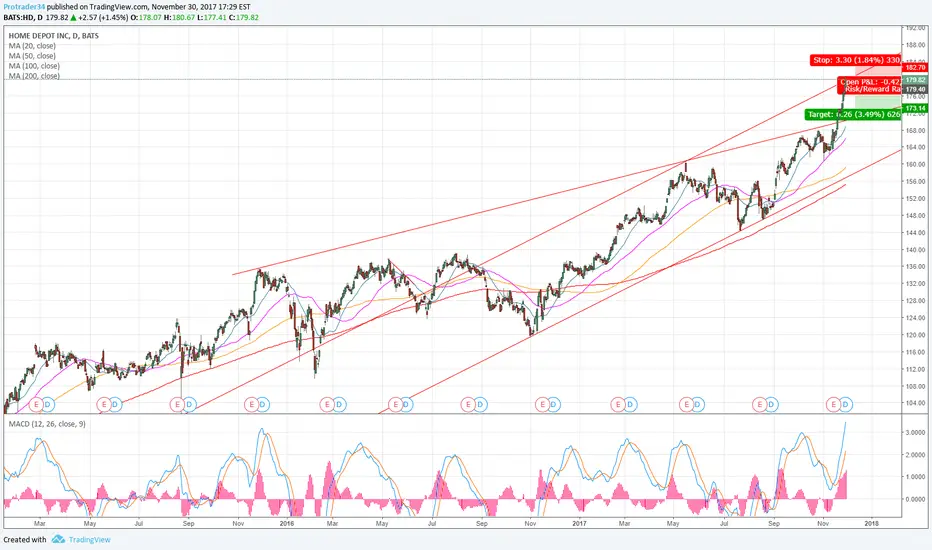Screen dimensions: 932x550
Task: Open the earnings E marker of May 2015
Action: (104, 405)
